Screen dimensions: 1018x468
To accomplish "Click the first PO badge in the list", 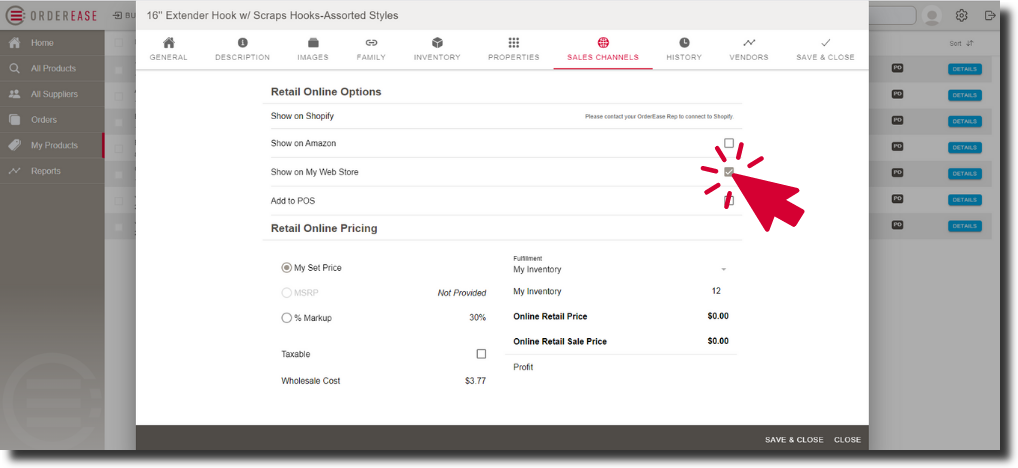I will pos(897,68).
